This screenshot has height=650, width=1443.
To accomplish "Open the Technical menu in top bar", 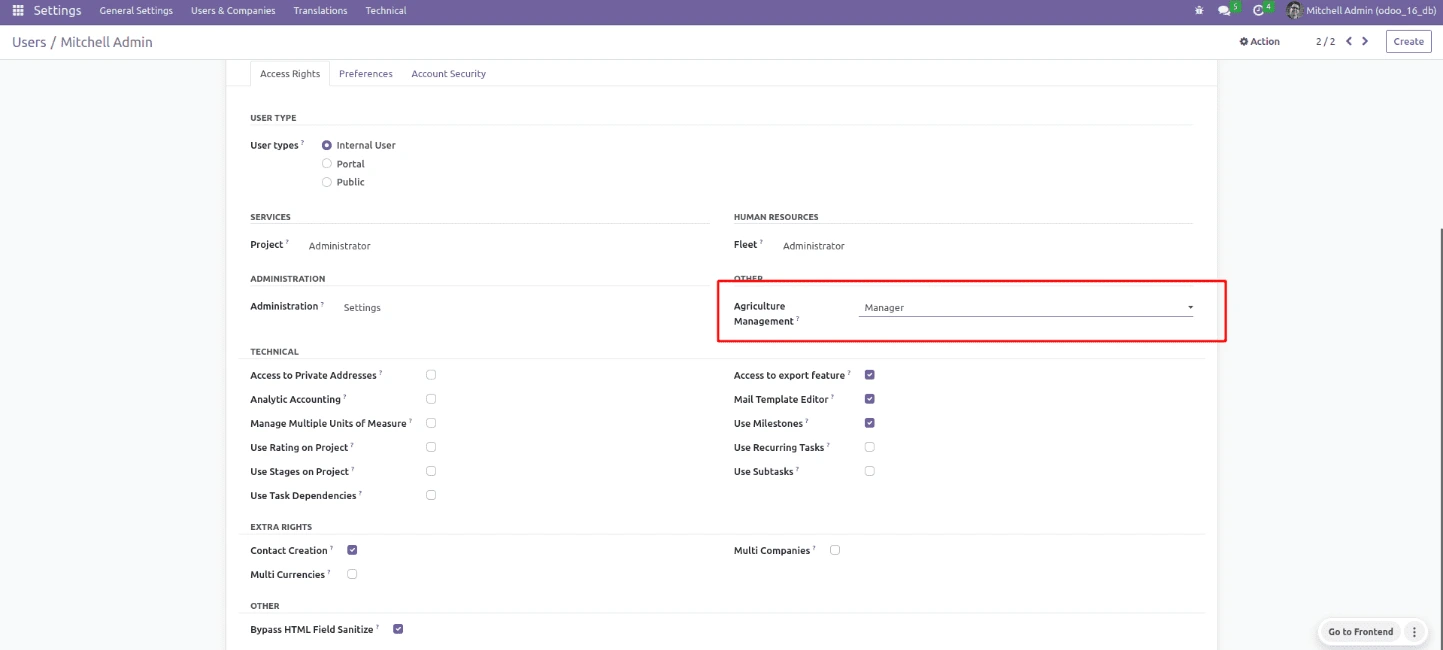I will pyautogui.click(x=386, y=11).
